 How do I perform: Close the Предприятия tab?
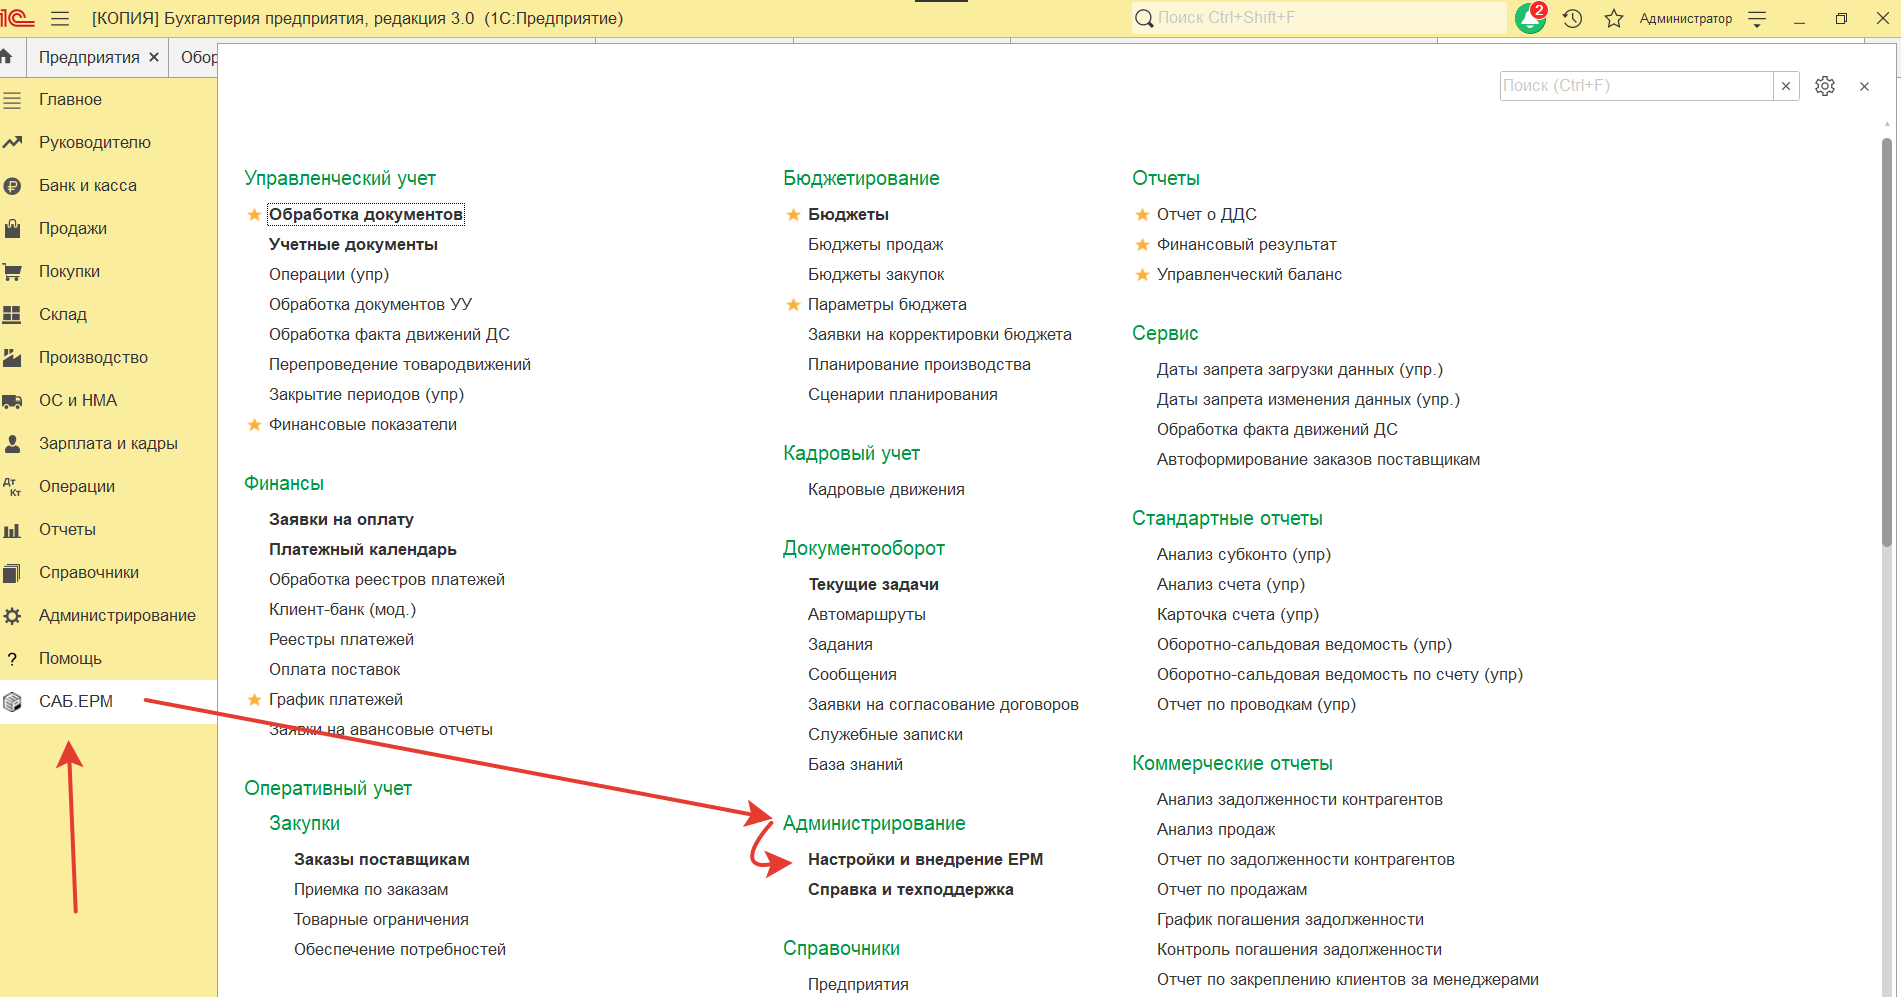pyautogui.click(x=154, y=58)
